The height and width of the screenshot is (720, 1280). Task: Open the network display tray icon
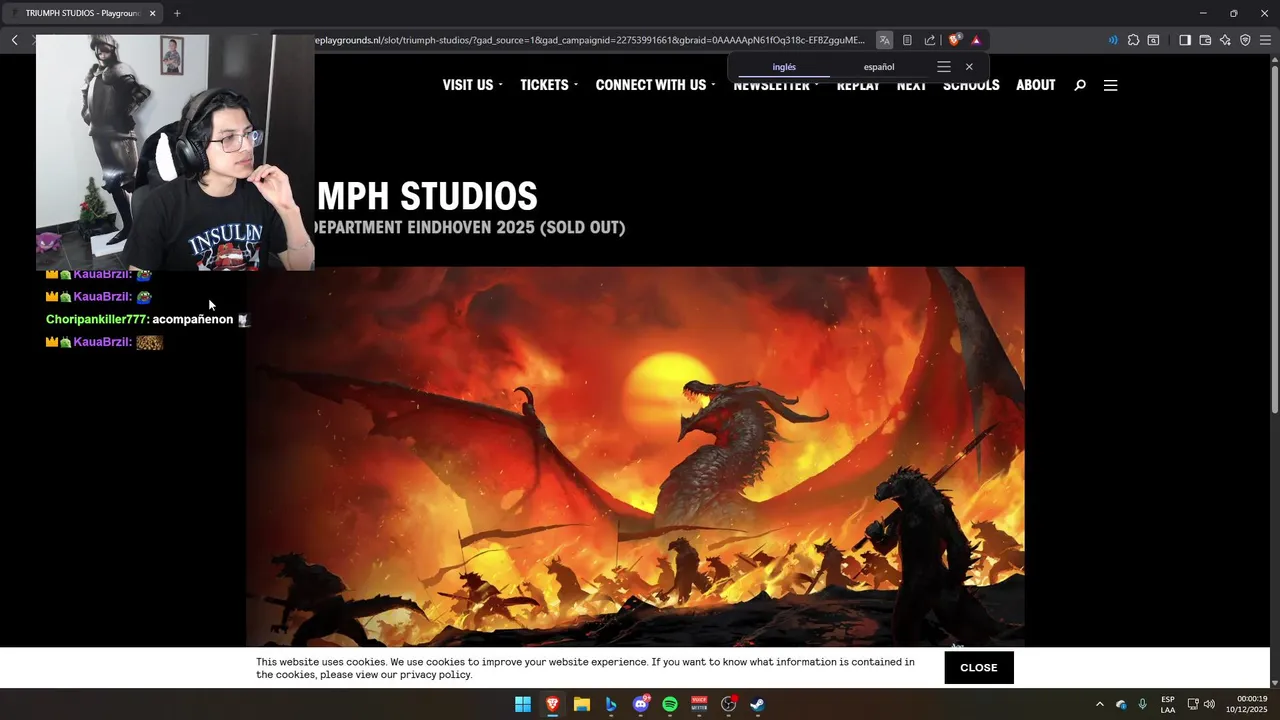pyautogui.click(x=1193, y=704)
